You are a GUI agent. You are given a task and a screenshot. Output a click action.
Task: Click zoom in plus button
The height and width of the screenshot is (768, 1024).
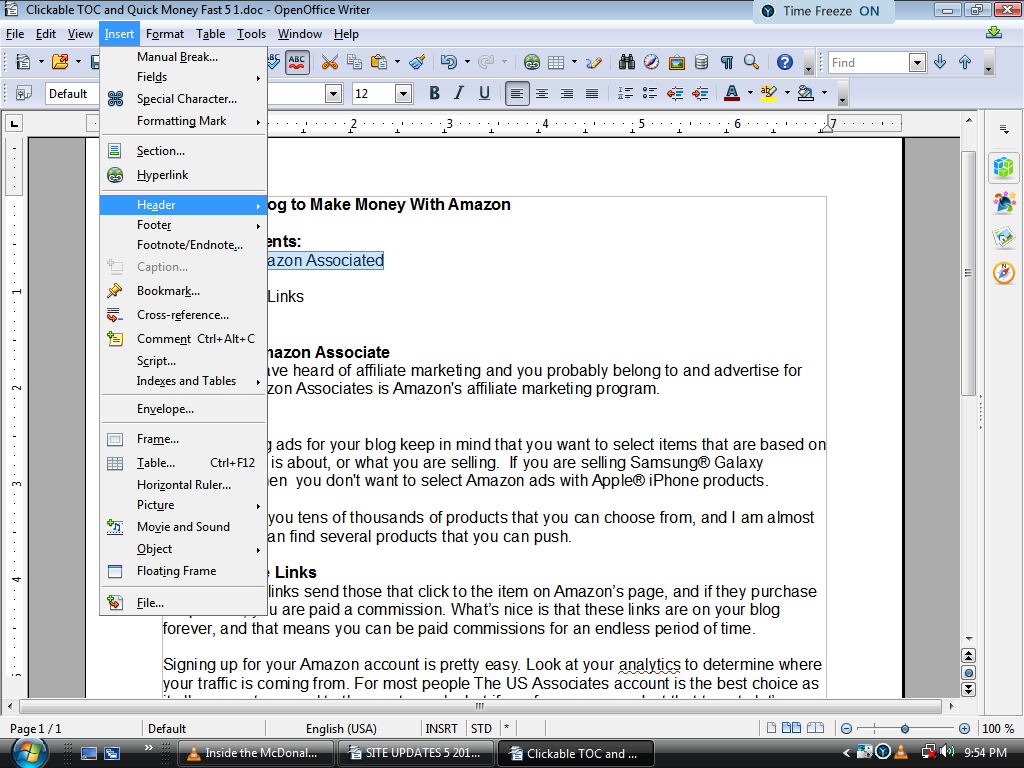(965, 728)
